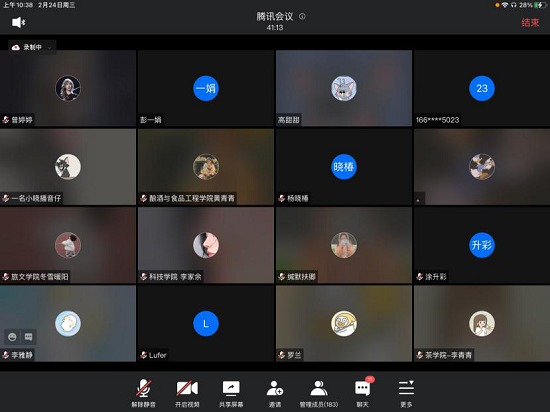The height and width of the screenshot is (412, 550).
Task: Tap the emoji reaction icon on 李雅静 tile
Action: pyautogui.click(x=12, y=337)
